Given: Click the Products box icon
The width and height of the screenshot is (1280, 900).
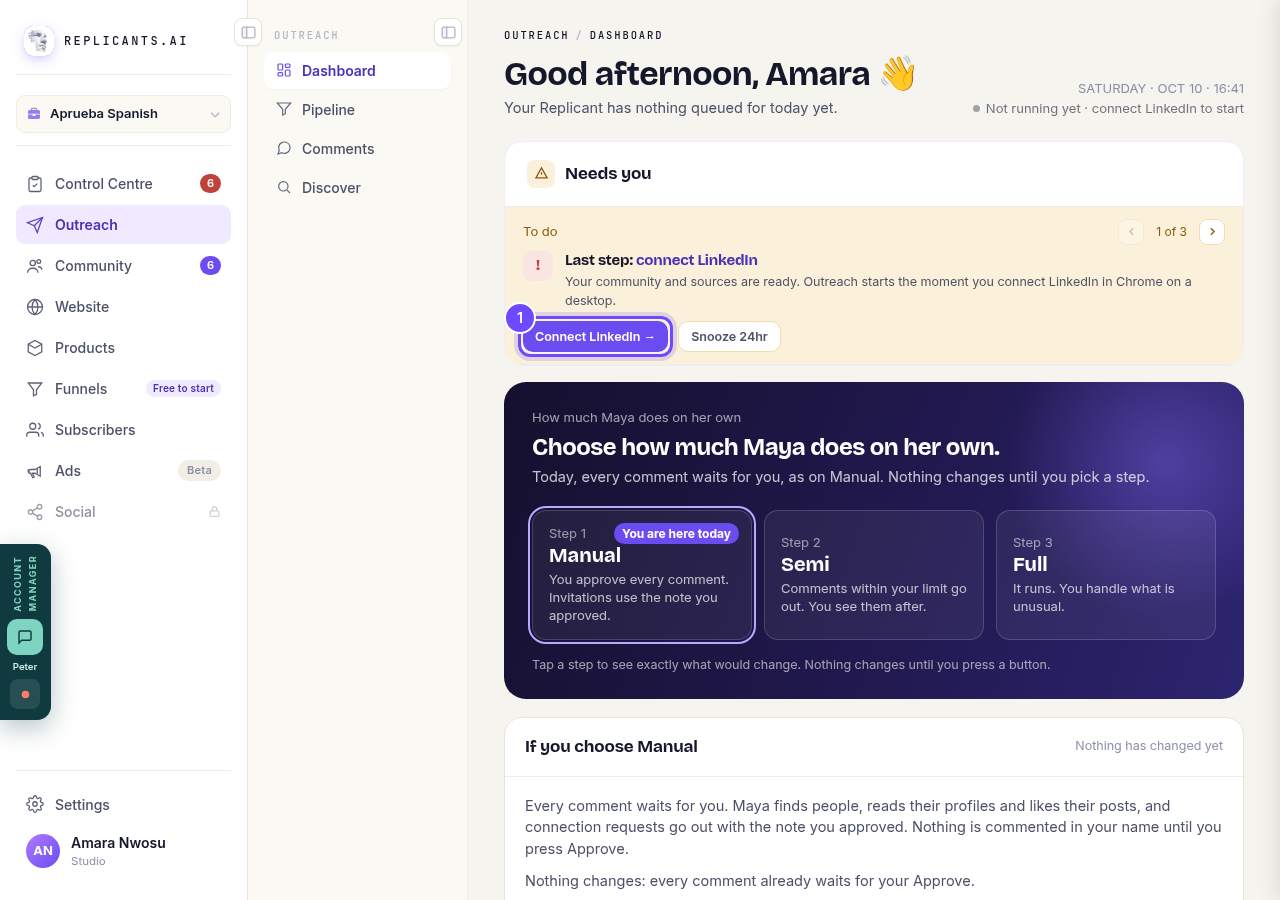Looking at the screenshot, I should point(35,348).
